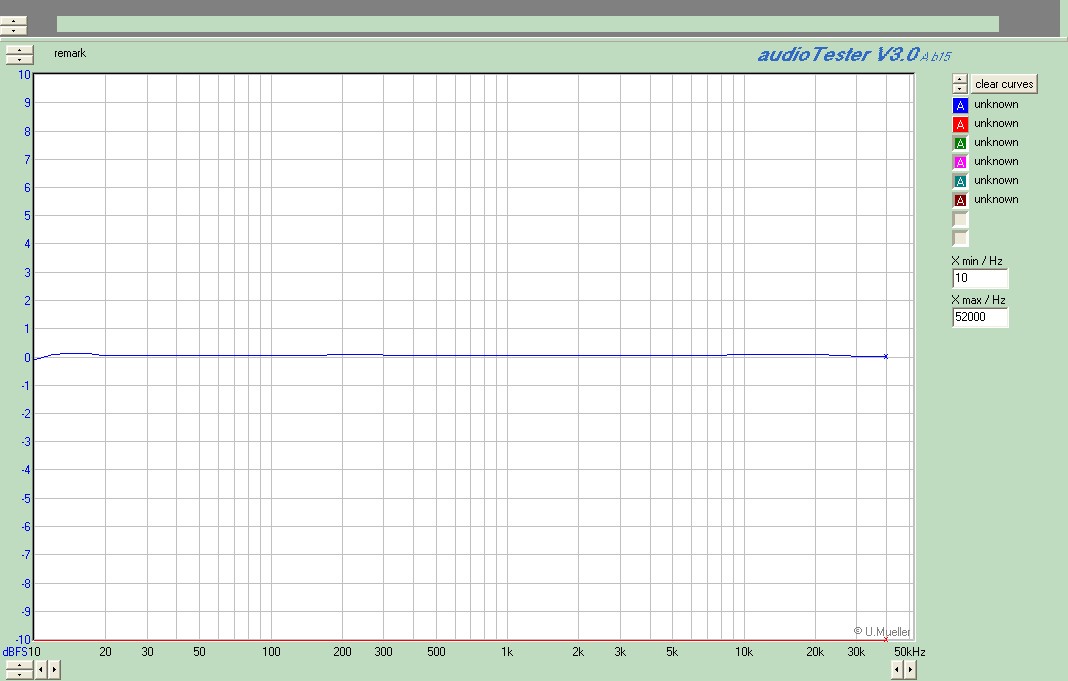Click unknown label next to blue curve
The height and width of the screenshot is (681, 1068).
pos(996,104)
